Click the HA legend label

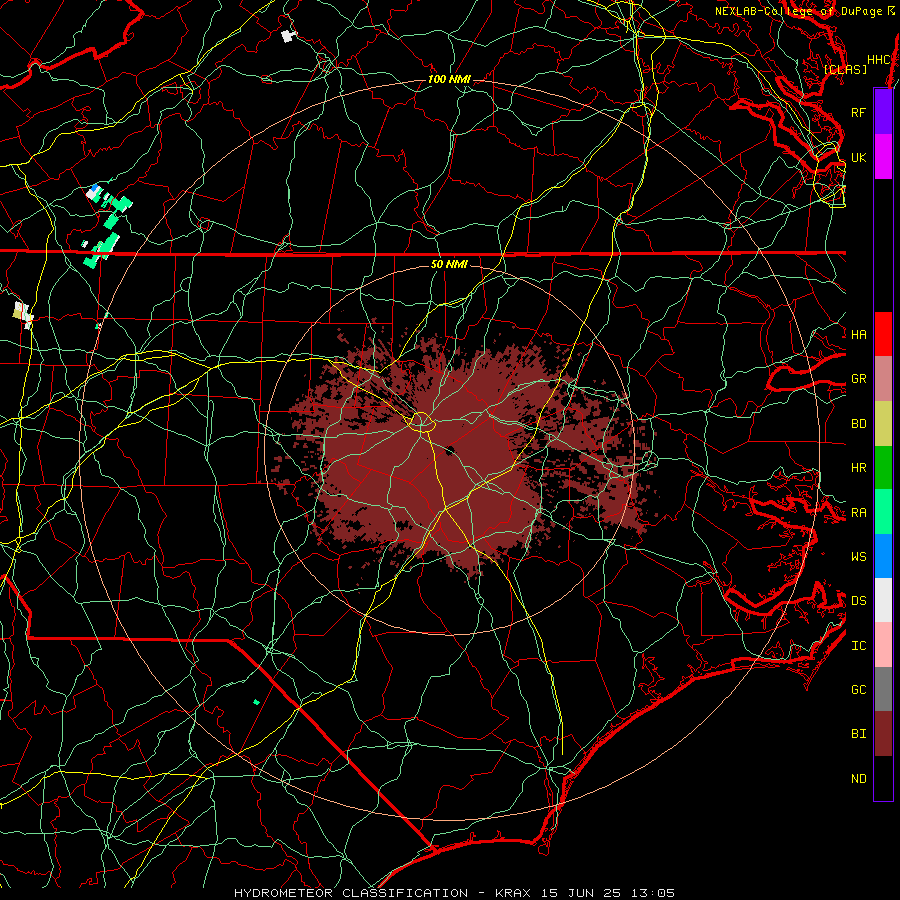click(x=858, y=335)
